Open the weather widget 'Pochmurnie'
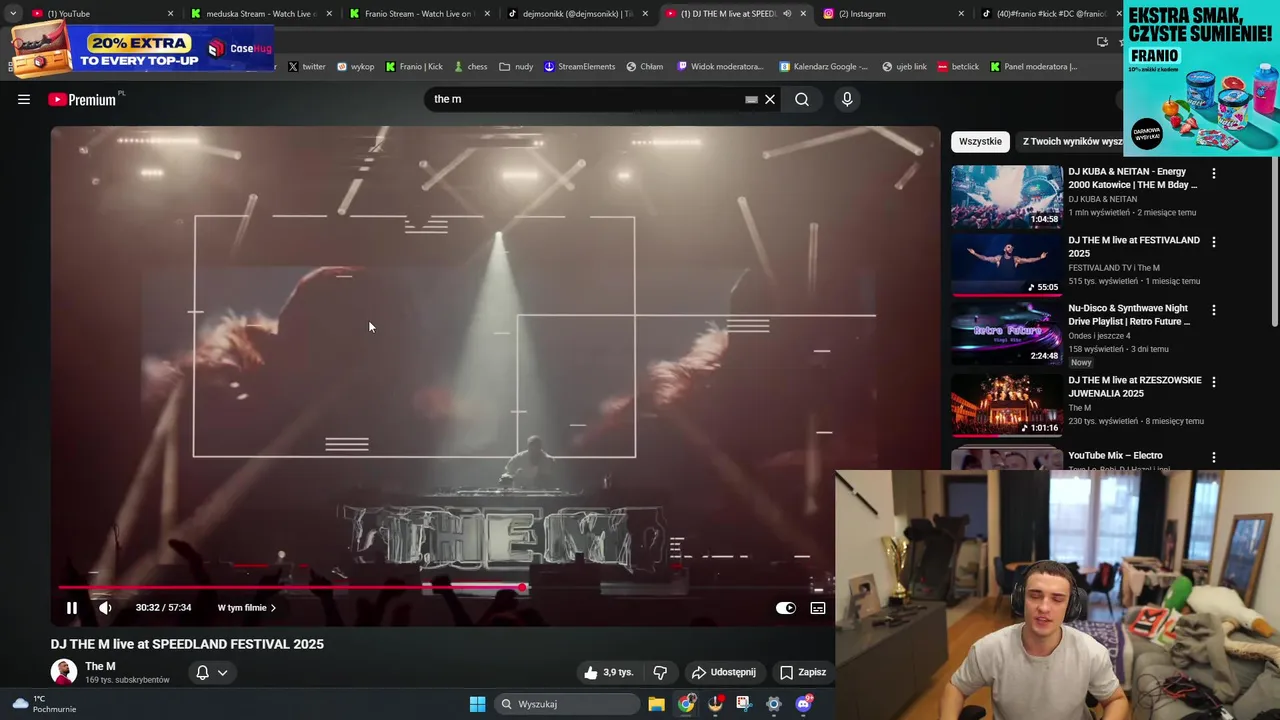The height and width of the screenshot is (720, 1280). 42,704
